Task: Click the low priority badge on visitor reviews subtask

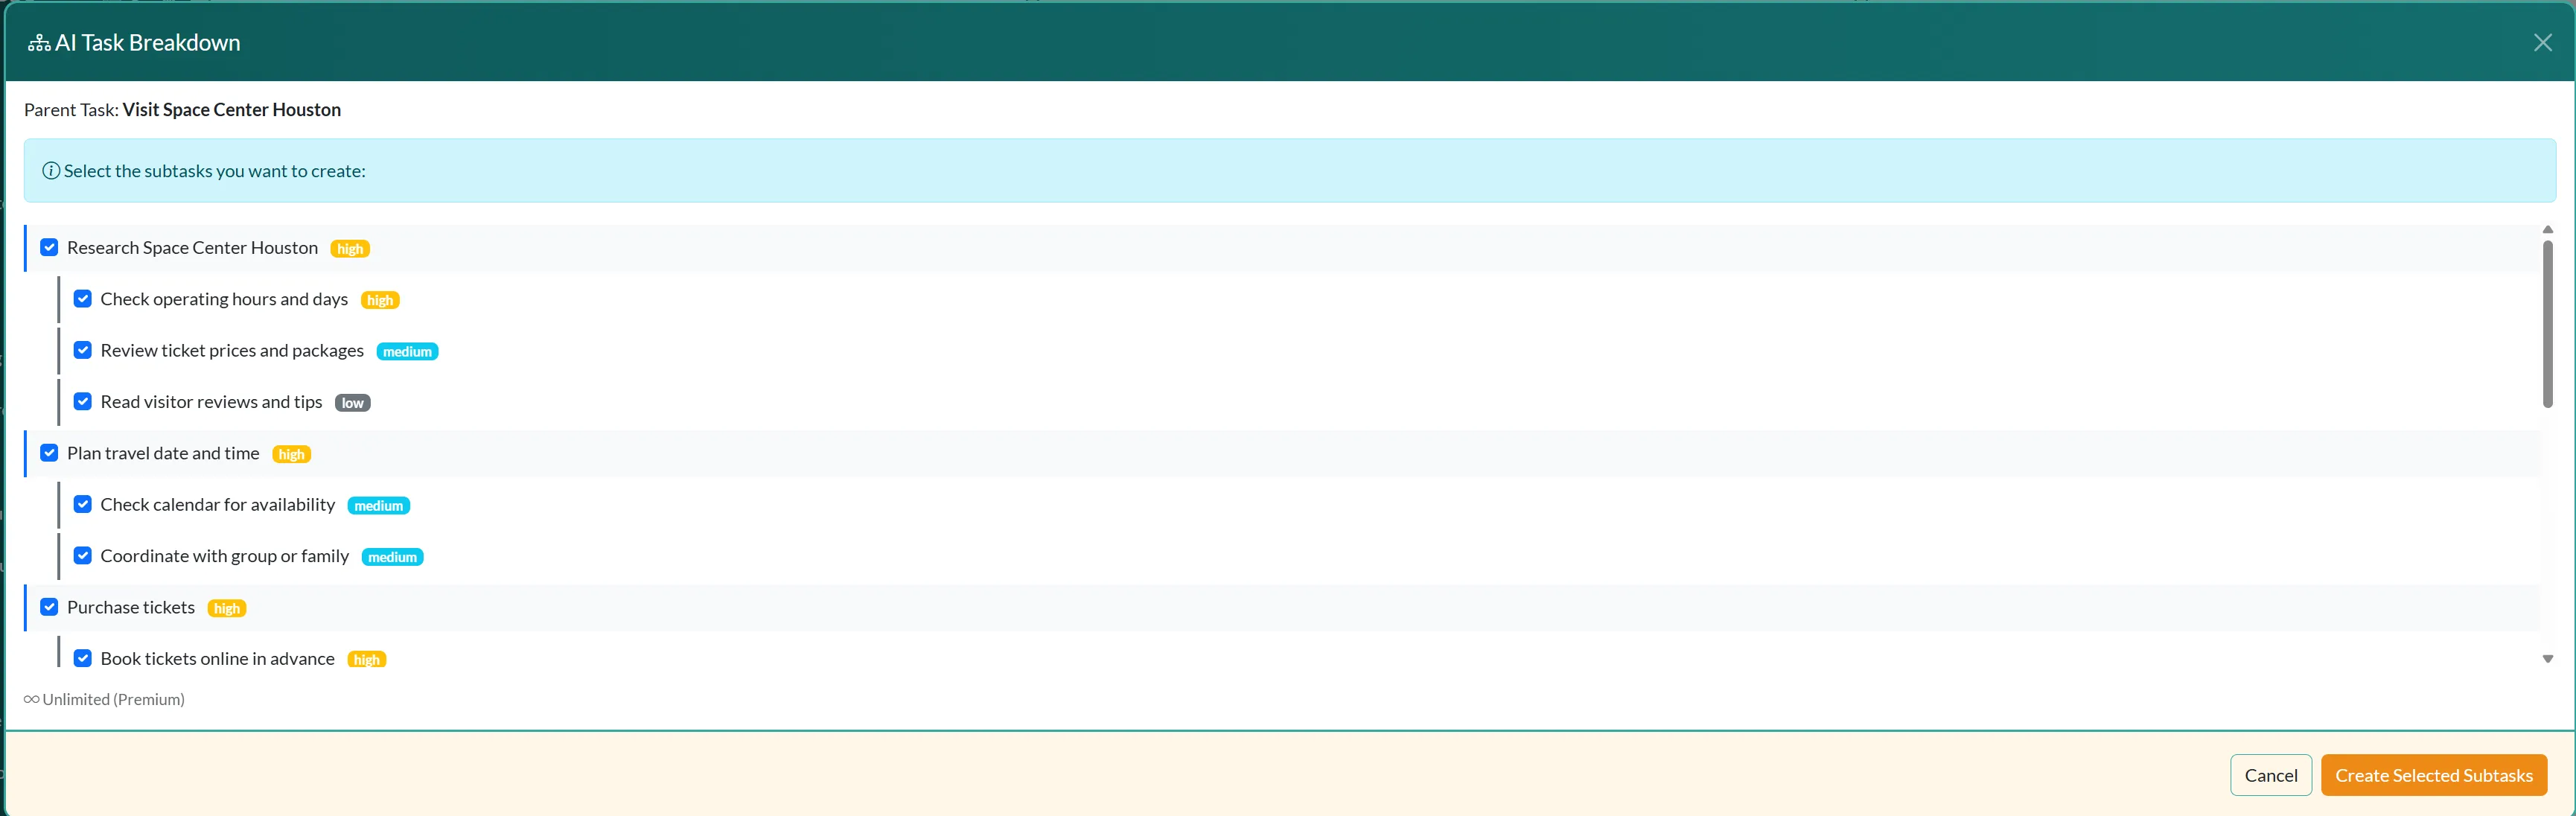Action: [x=352, y=402]
